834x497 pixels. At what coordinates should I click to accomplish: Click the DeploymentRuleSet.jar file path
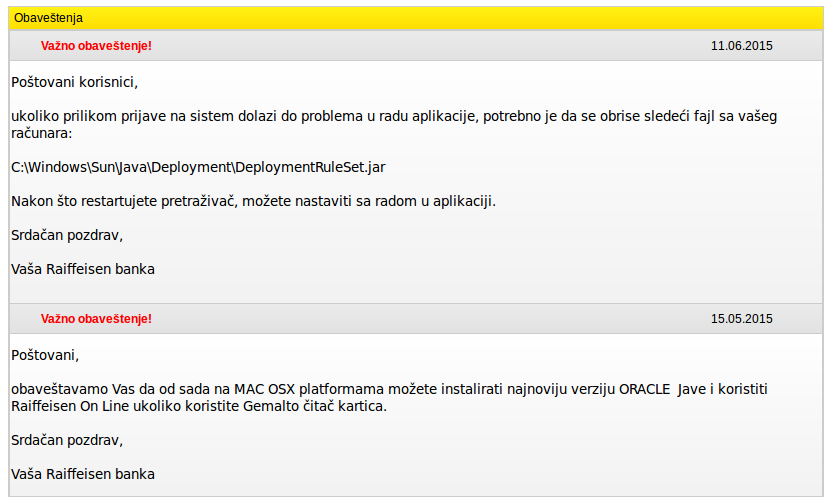point(198,167)
